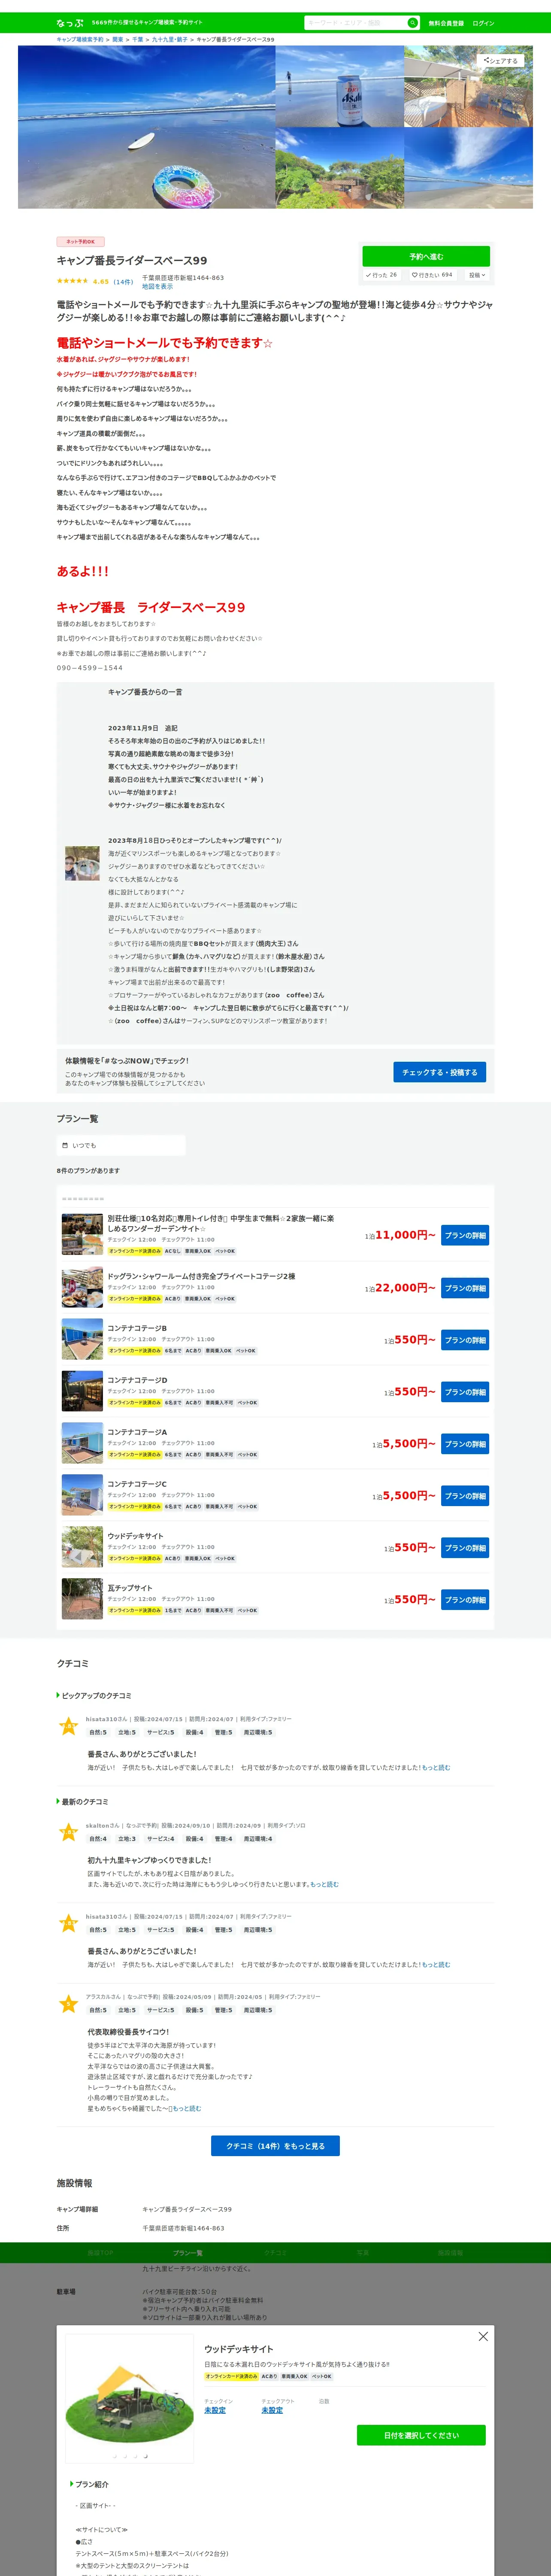The image size is (551, 2576).
Task: Toggle the 行った checkmark button
Action: click(381, 275)
